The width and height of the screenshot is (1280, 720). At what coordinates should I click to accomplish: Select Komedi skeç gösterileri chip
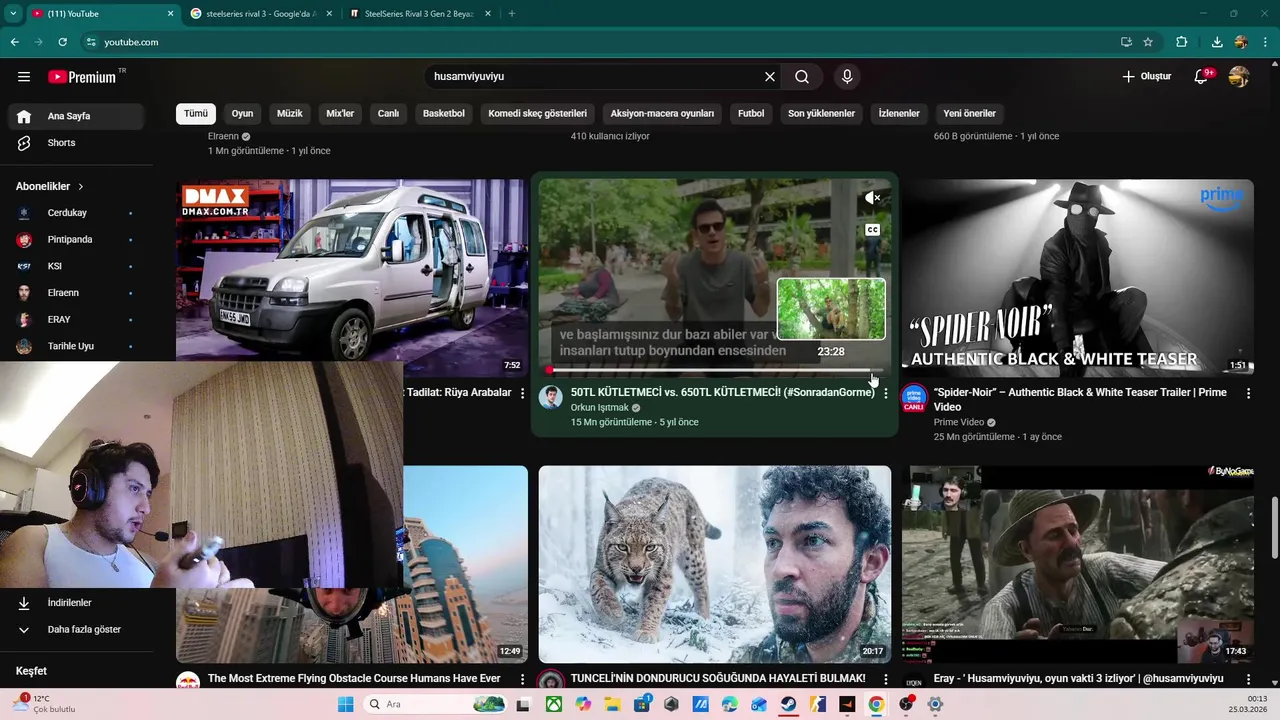coord(537,114)
